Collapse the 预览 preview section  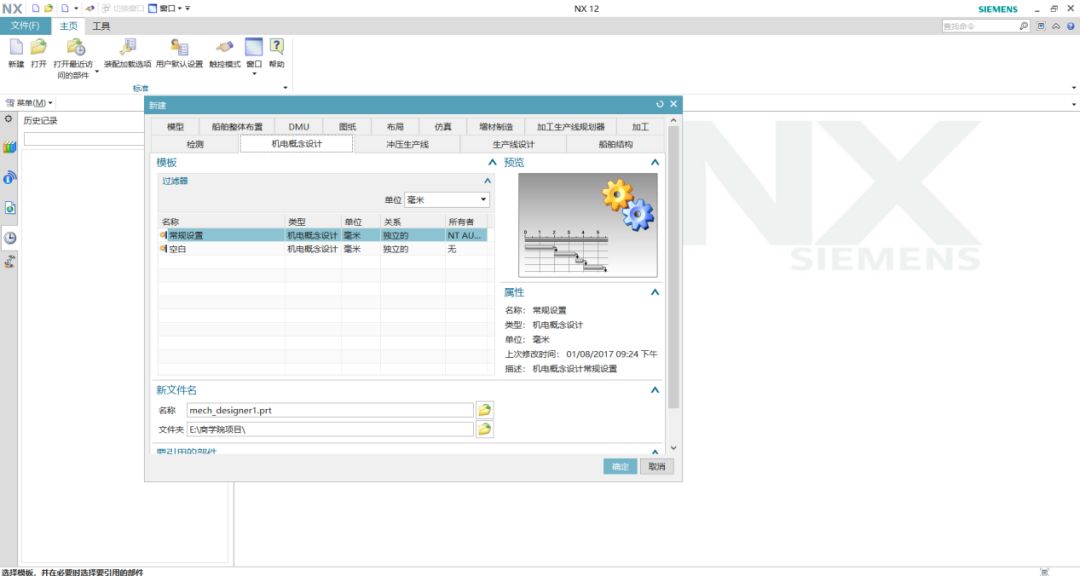pyautogui.click(x=654, y=163)
